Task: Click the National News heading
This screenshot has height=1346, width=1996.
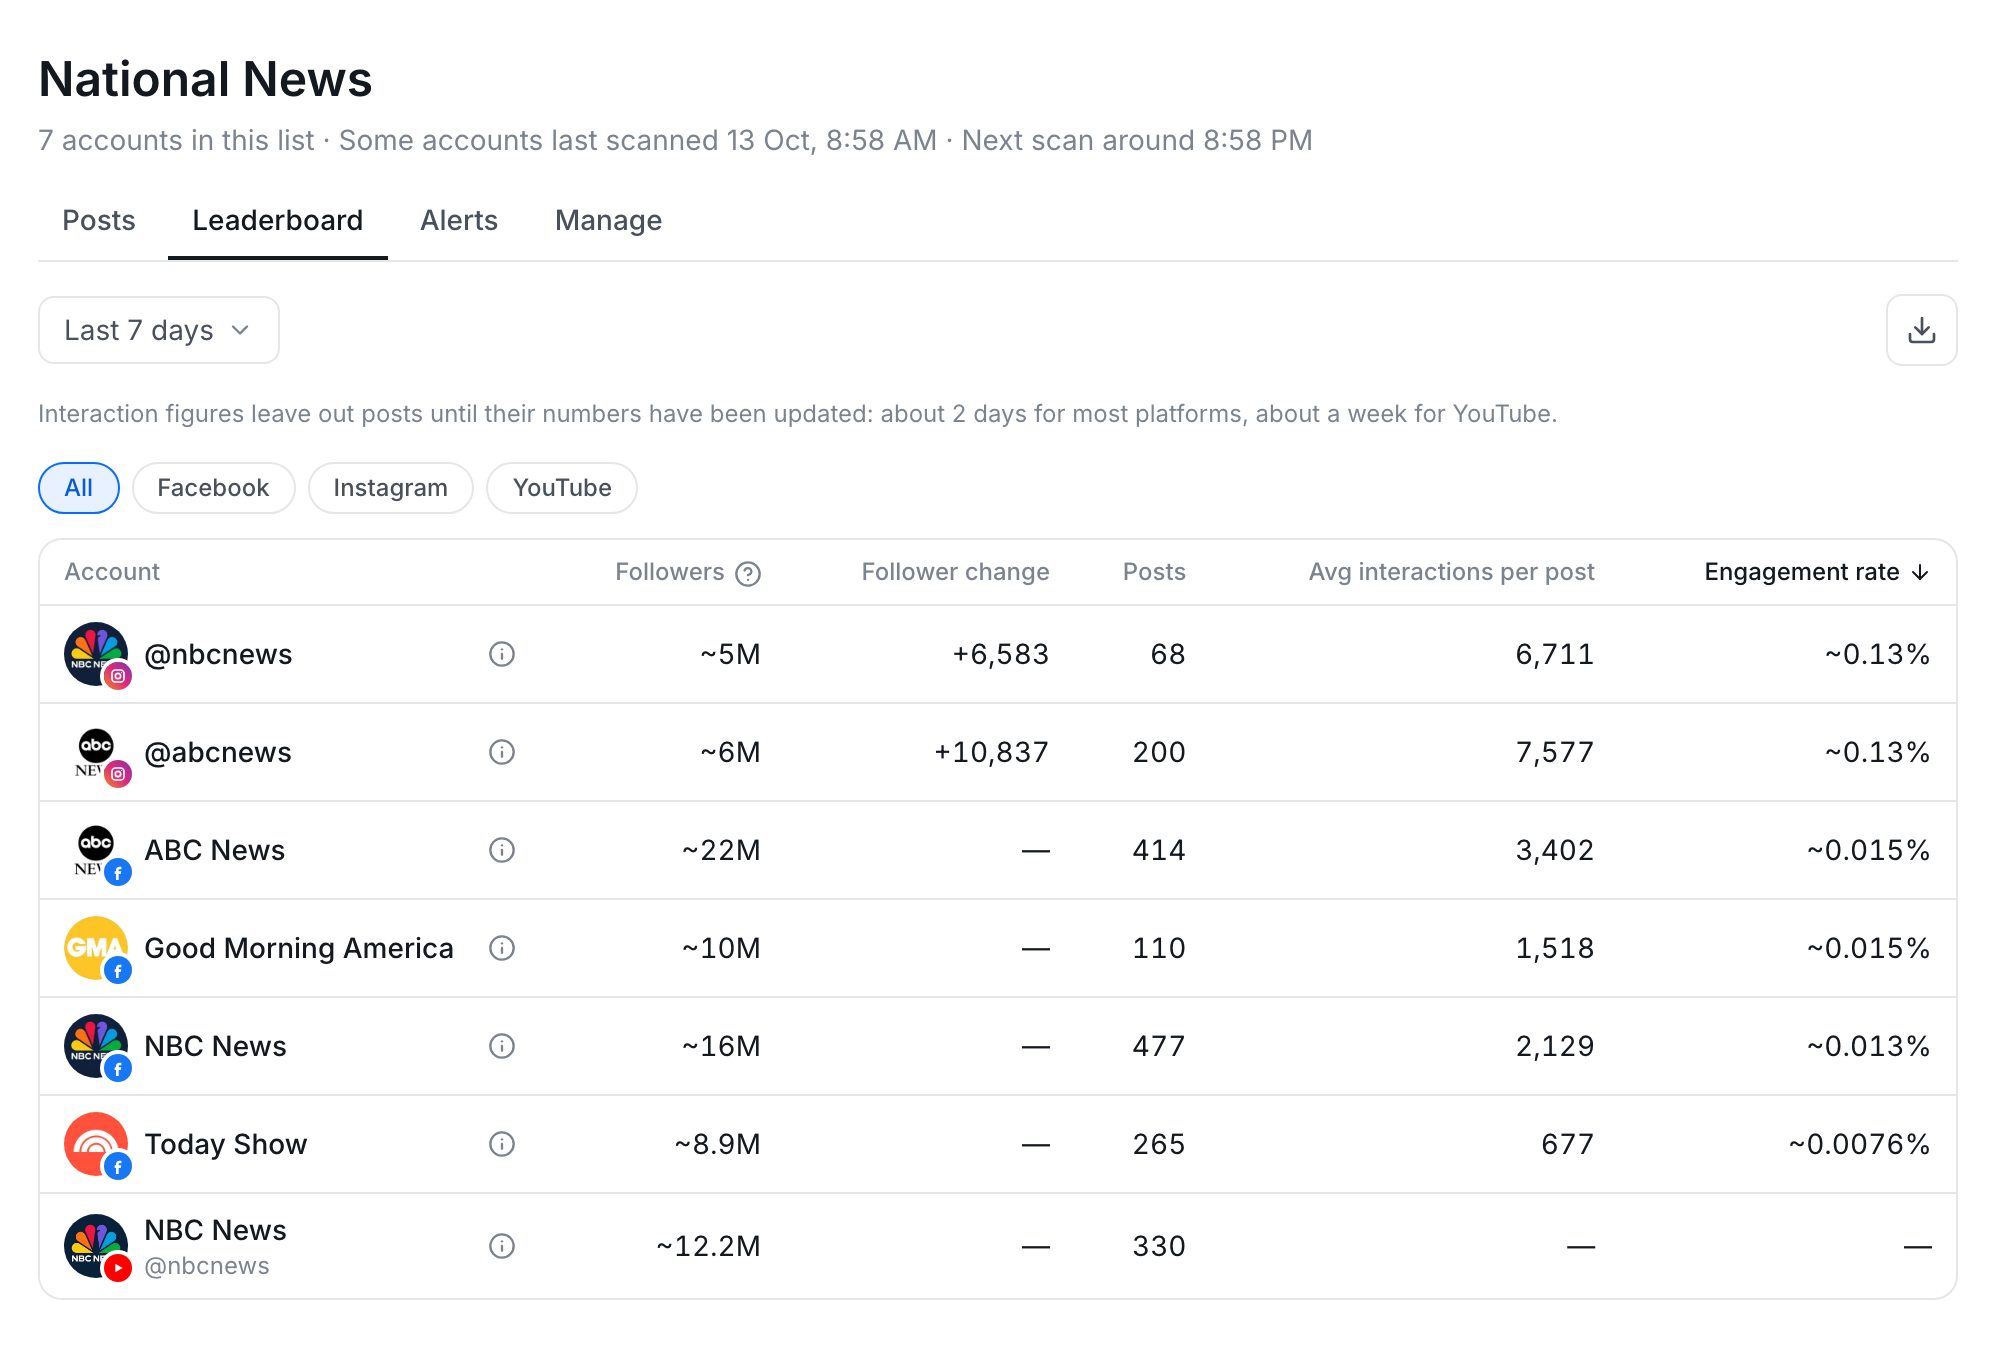Action: (205, 79)
